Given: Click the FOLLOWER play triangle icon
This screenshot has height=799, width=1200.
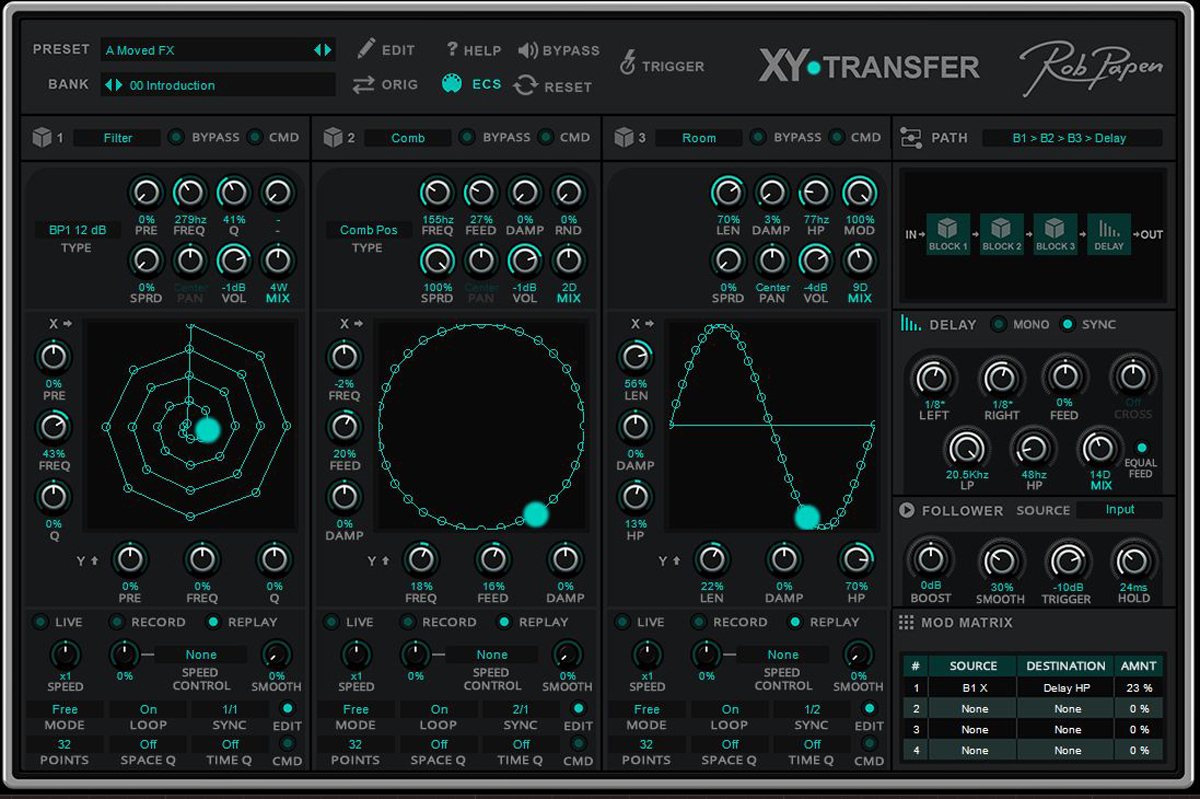Looking at the screenshot, I should tap(907, 510).
